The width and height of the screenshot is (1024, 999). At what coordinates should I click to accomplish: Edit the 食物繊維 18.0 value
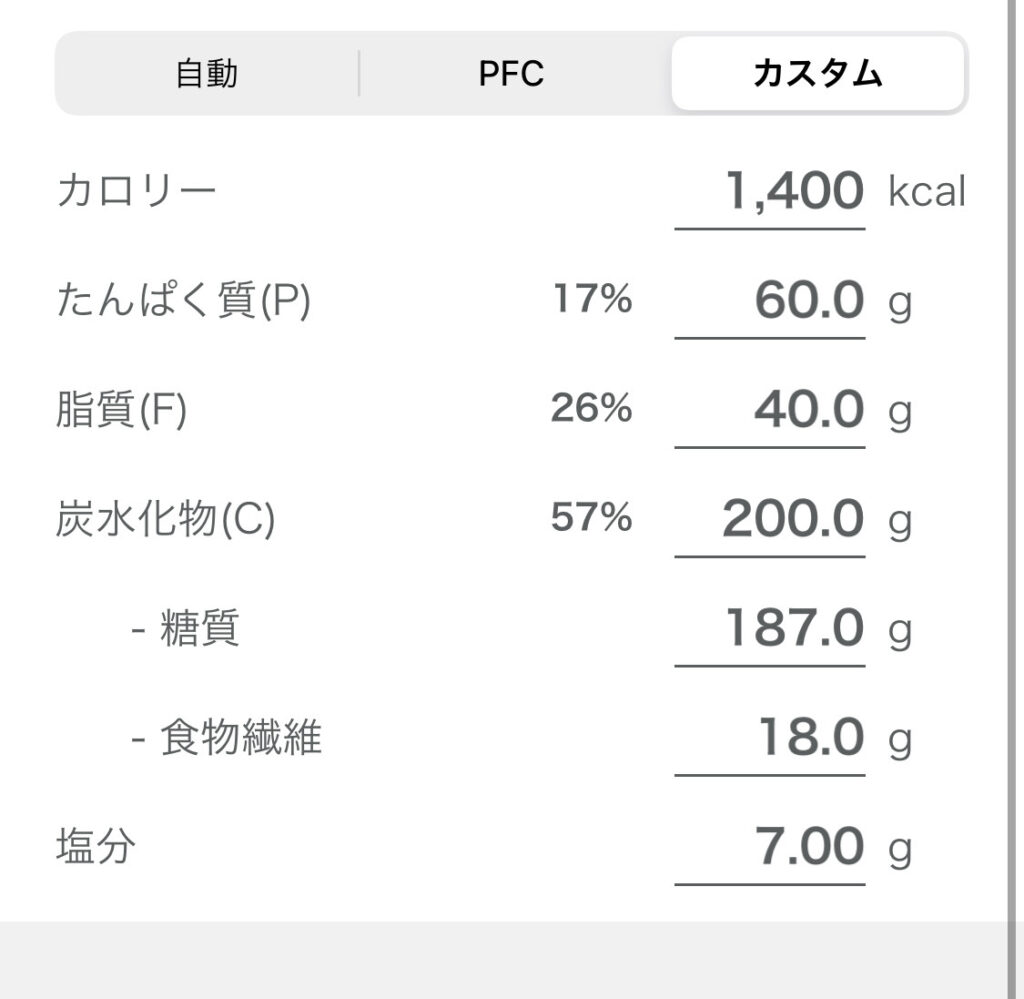[769, 738]
